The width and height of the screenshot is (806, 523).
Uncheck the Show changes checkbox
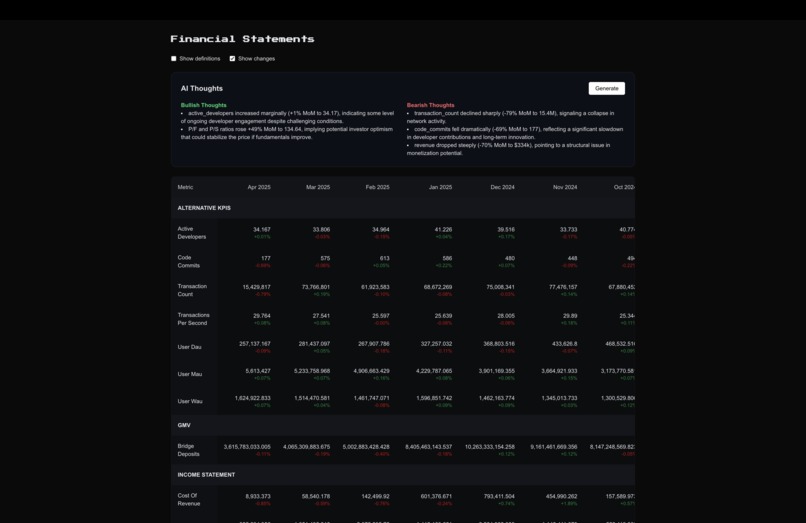pos(232,59)
